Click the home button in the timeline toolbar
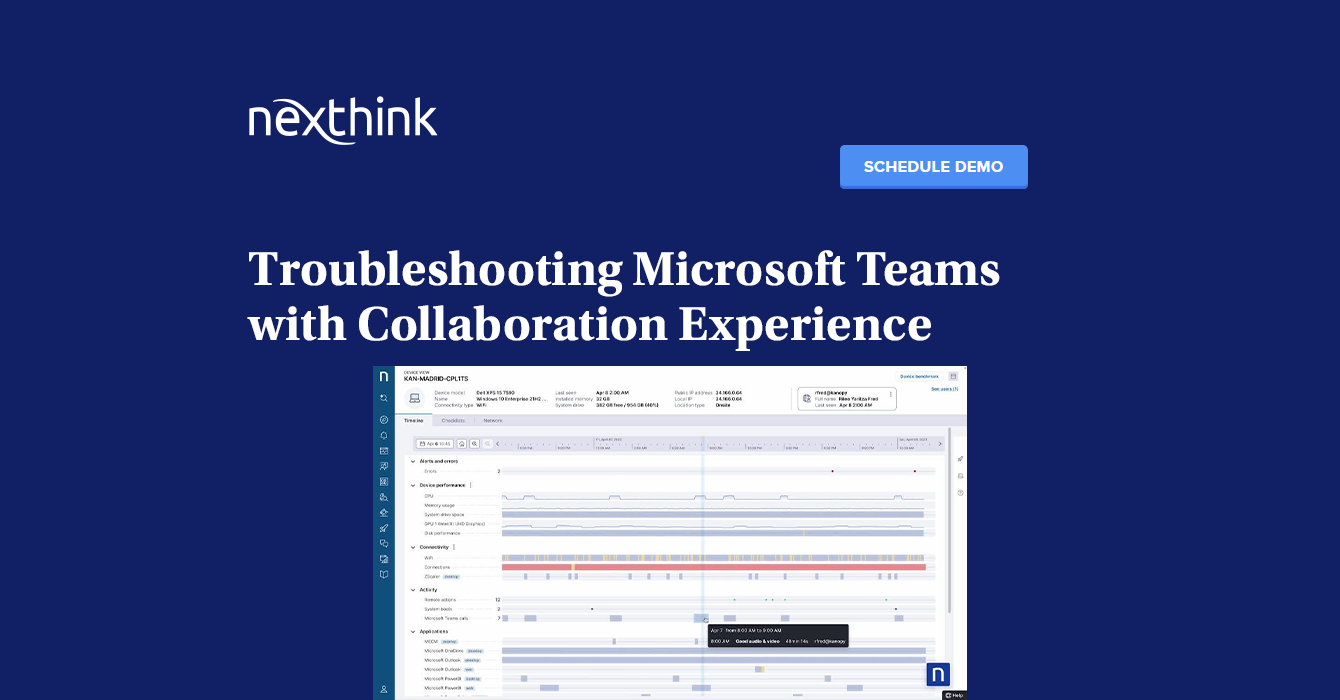The height and width of the screenshot is (700, 1340). click(462, 443)
